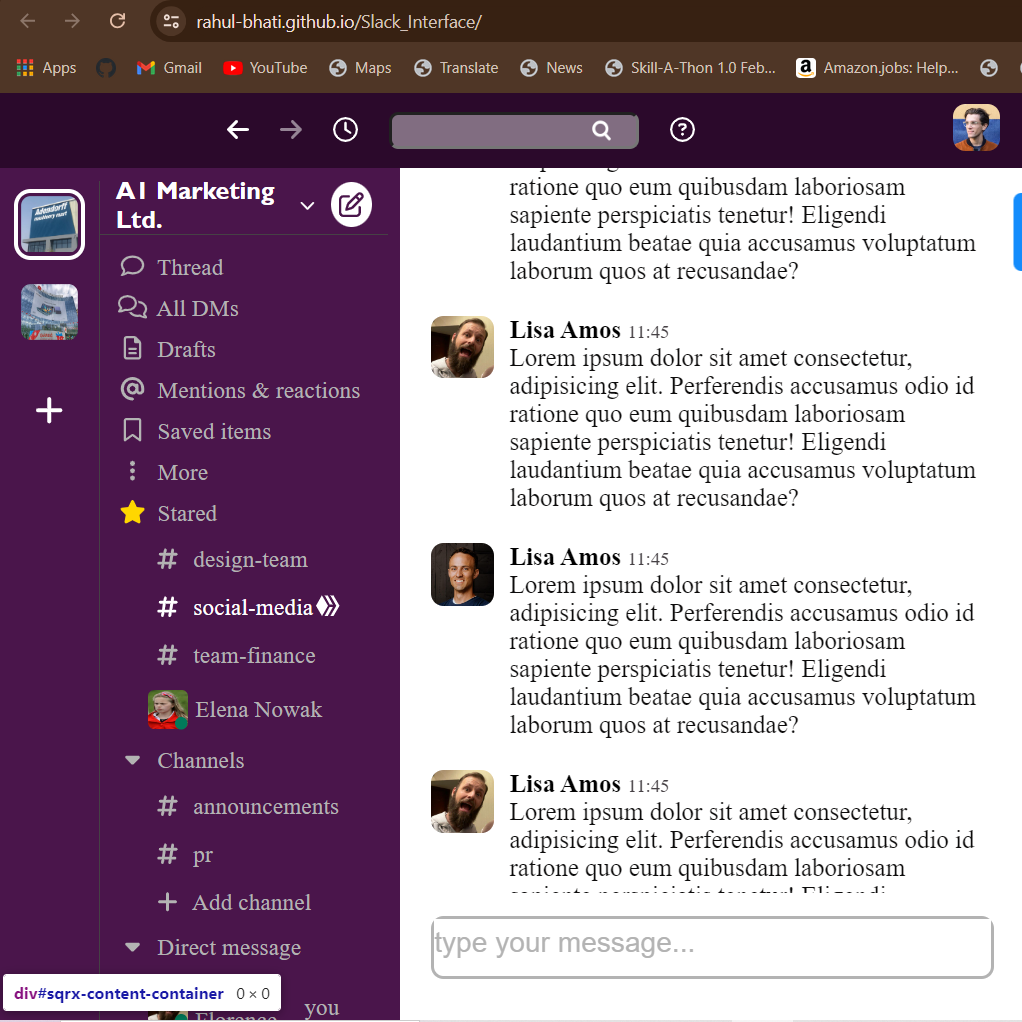Collapse the Direct message section
The width and height of the screenshot is (1022, 1022).
(x=132, y=947)
